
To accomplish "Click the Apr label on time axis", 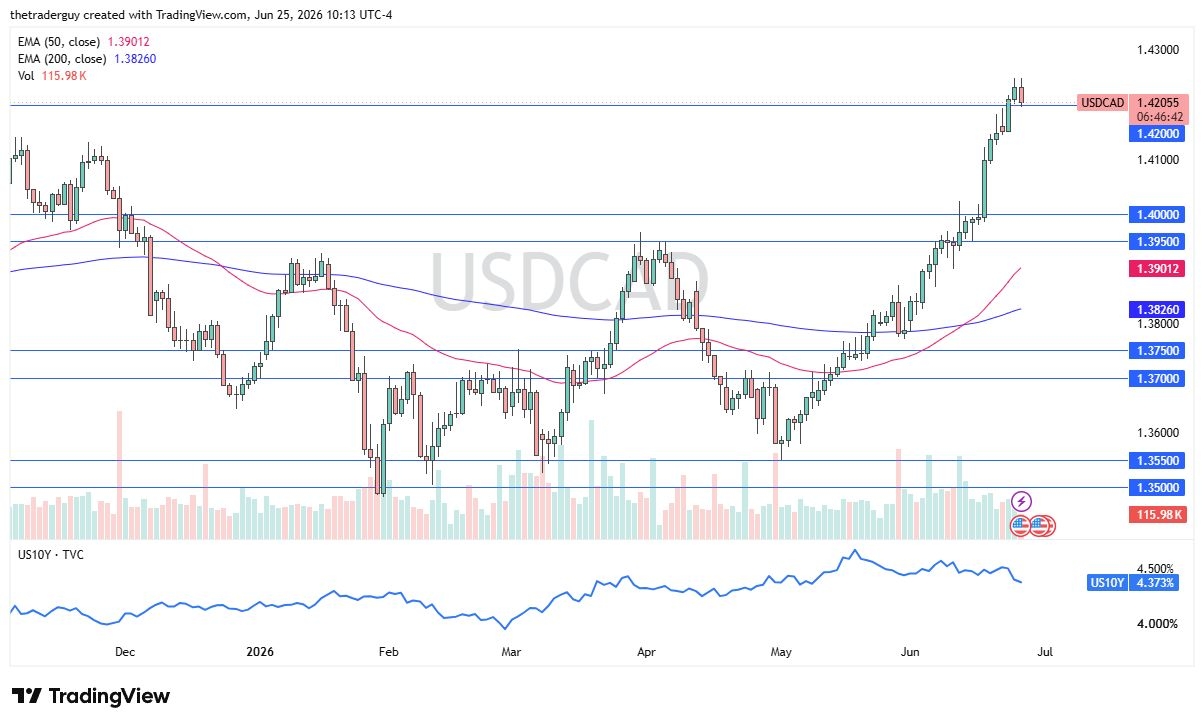I will pyautogui.click(x=646, y=652).
